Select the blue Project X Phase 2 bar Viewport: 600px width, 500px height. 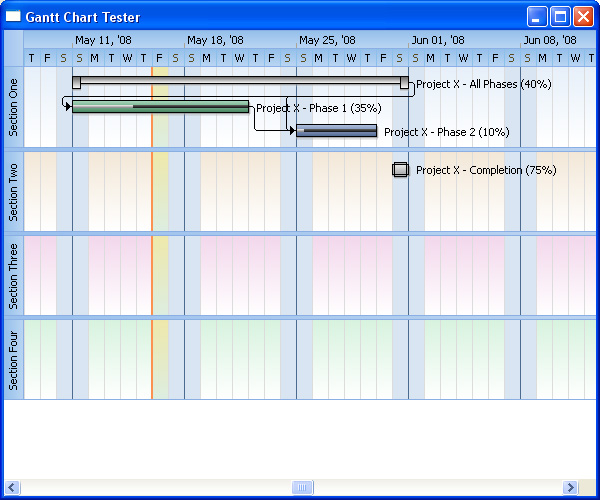(336, 130)
